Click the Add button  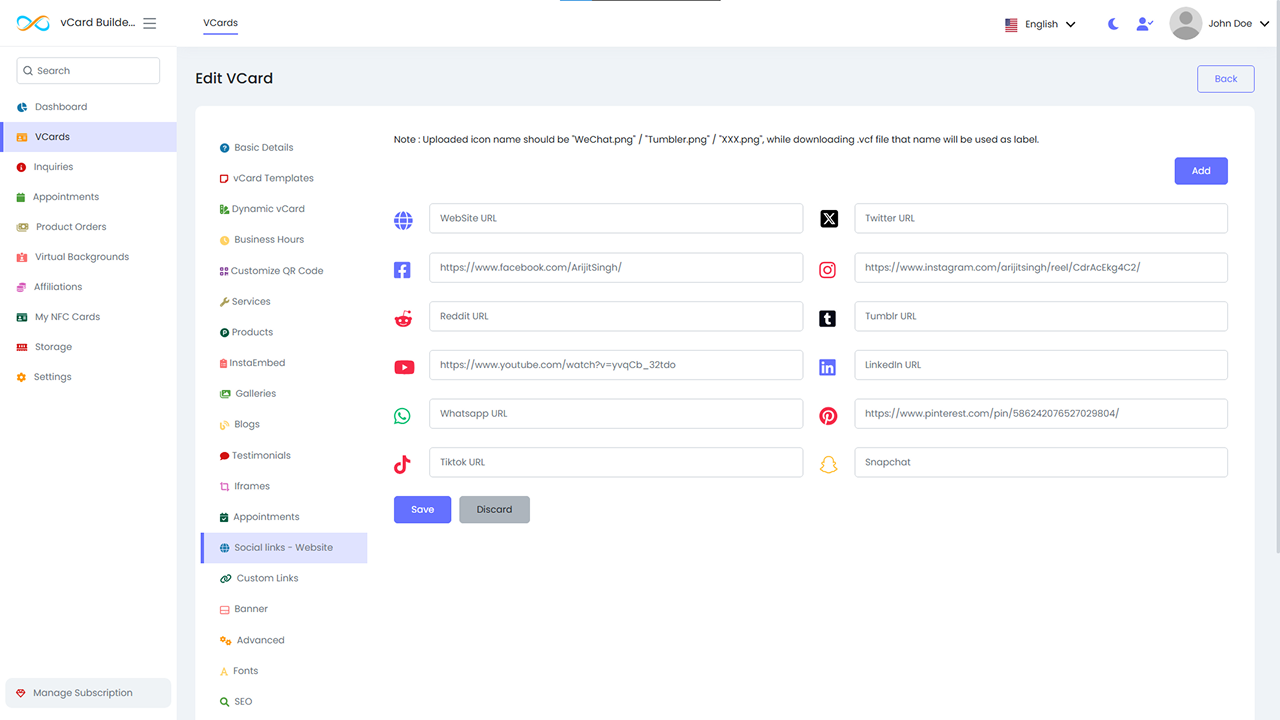[1201, 171]
